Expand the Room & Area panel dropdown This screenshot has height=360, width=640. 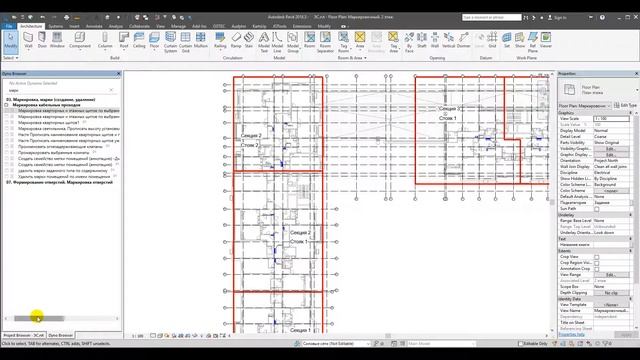[x=352, y=58]
